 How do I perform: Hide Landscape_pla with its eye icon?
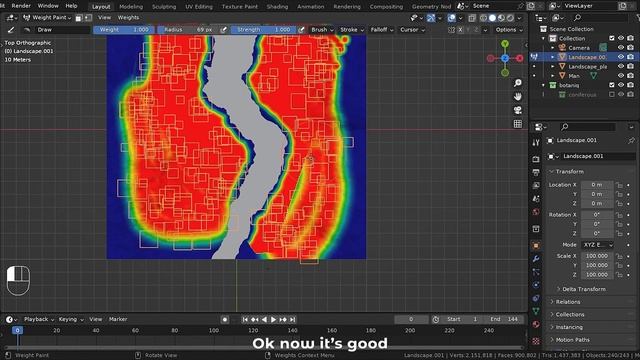pos(621,67)
